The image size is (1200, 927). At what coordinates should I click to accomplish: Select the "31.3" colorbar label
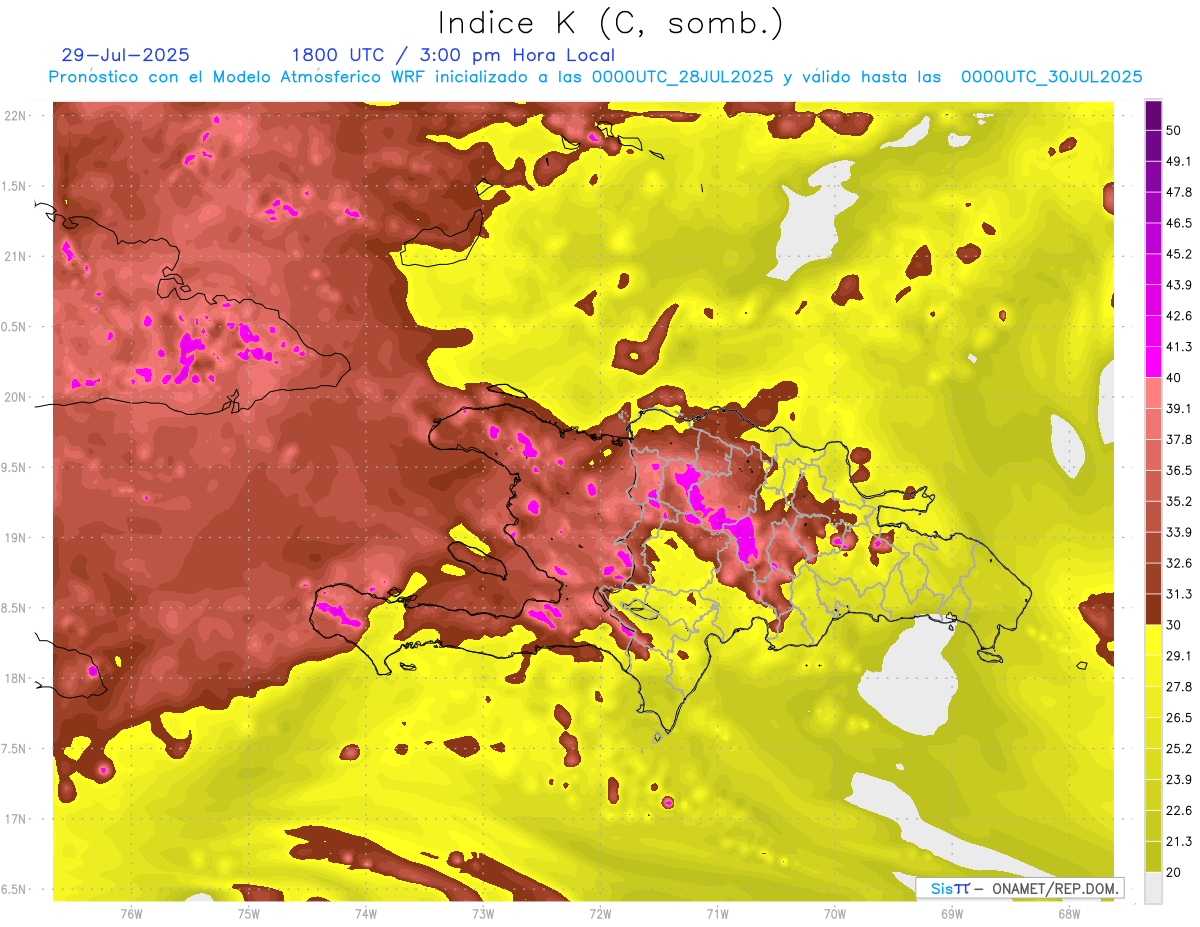point(1179,594)
